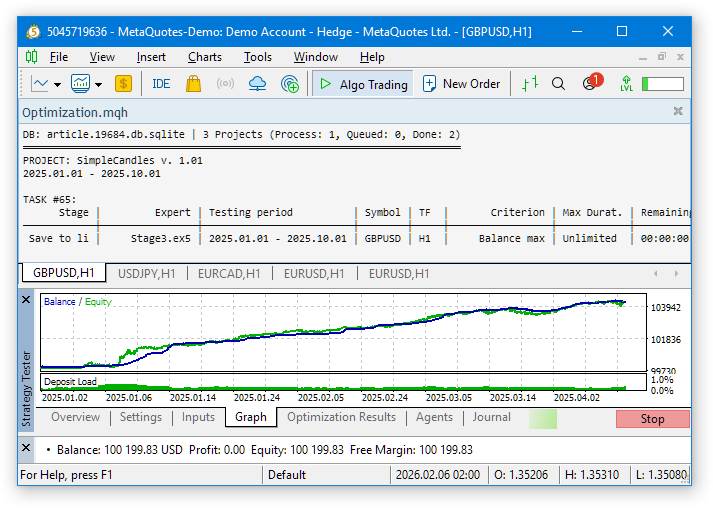Click the copy signals radar icon
This screenshot has width=713, height=508.
tap(290, 84)
